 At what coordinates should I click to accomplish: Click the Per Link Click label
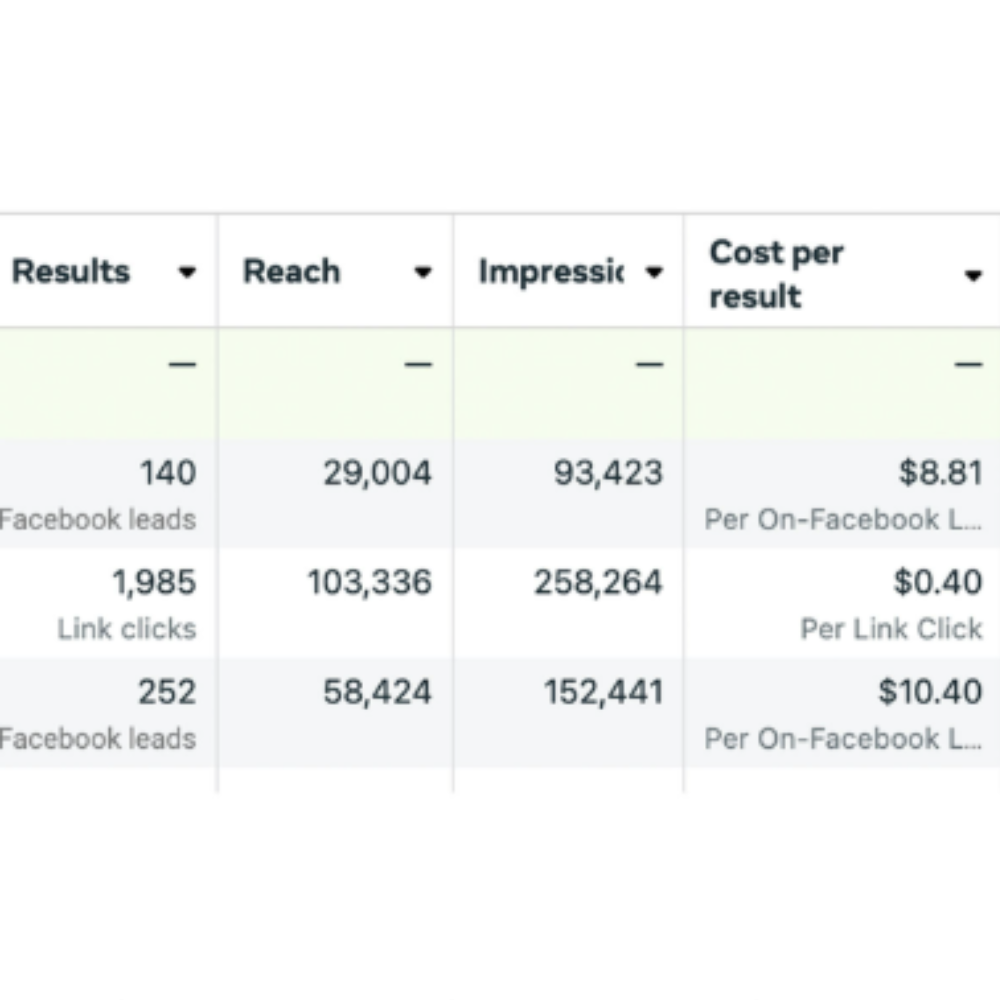click(x=891, y=629)
